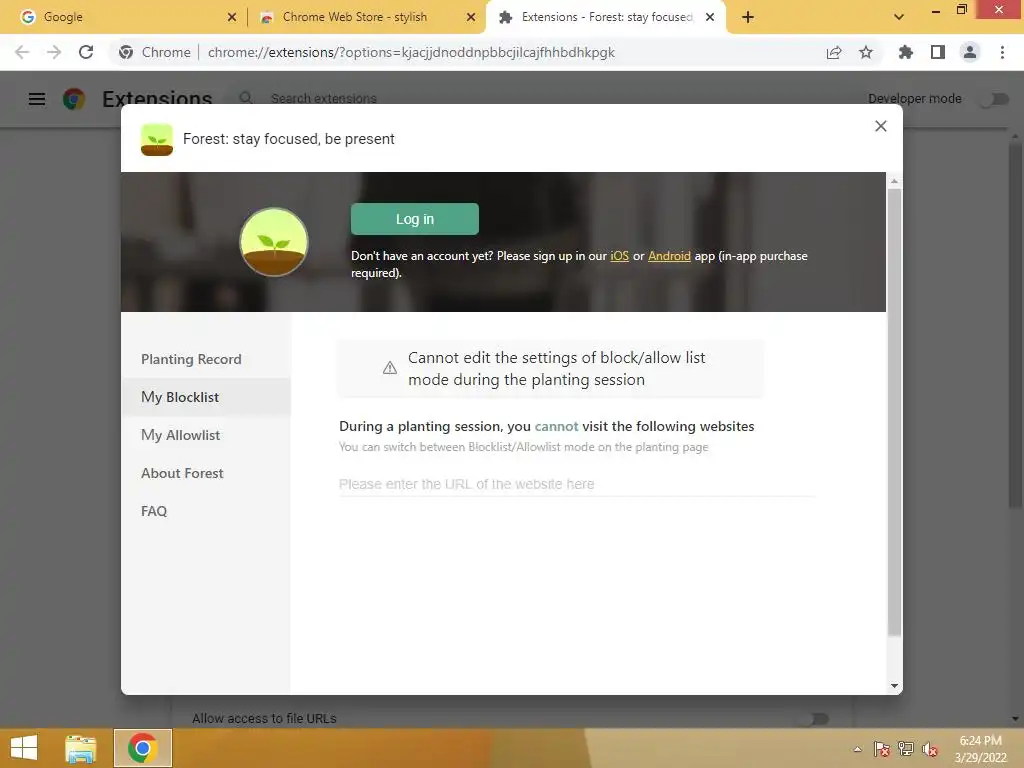Click the large Forest logo in banner

(274, 242)
